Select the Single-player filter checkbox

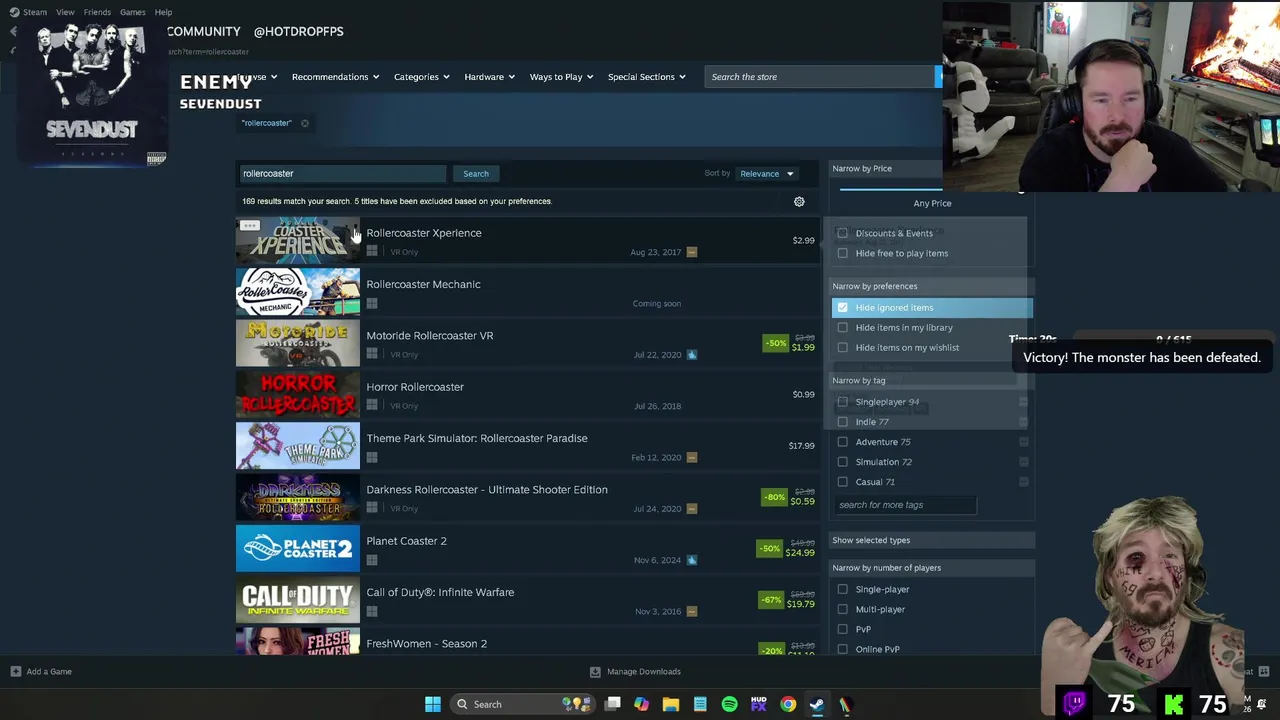click(842, 589)
